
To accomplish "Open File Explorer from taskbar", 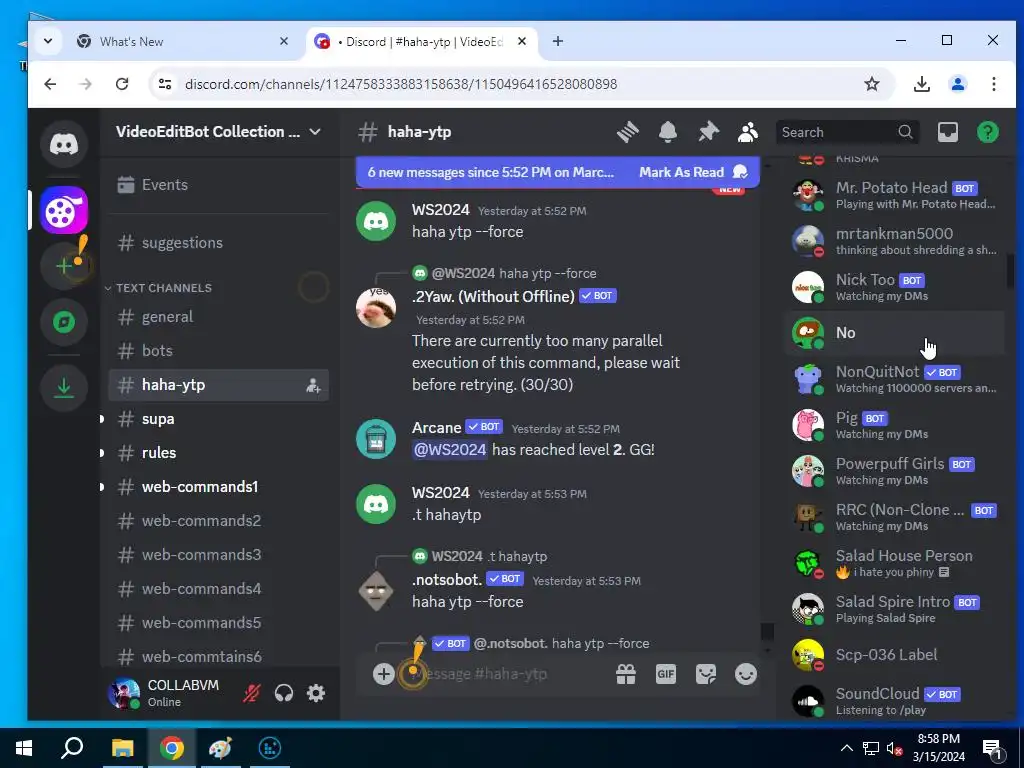I will click(122, 748).
